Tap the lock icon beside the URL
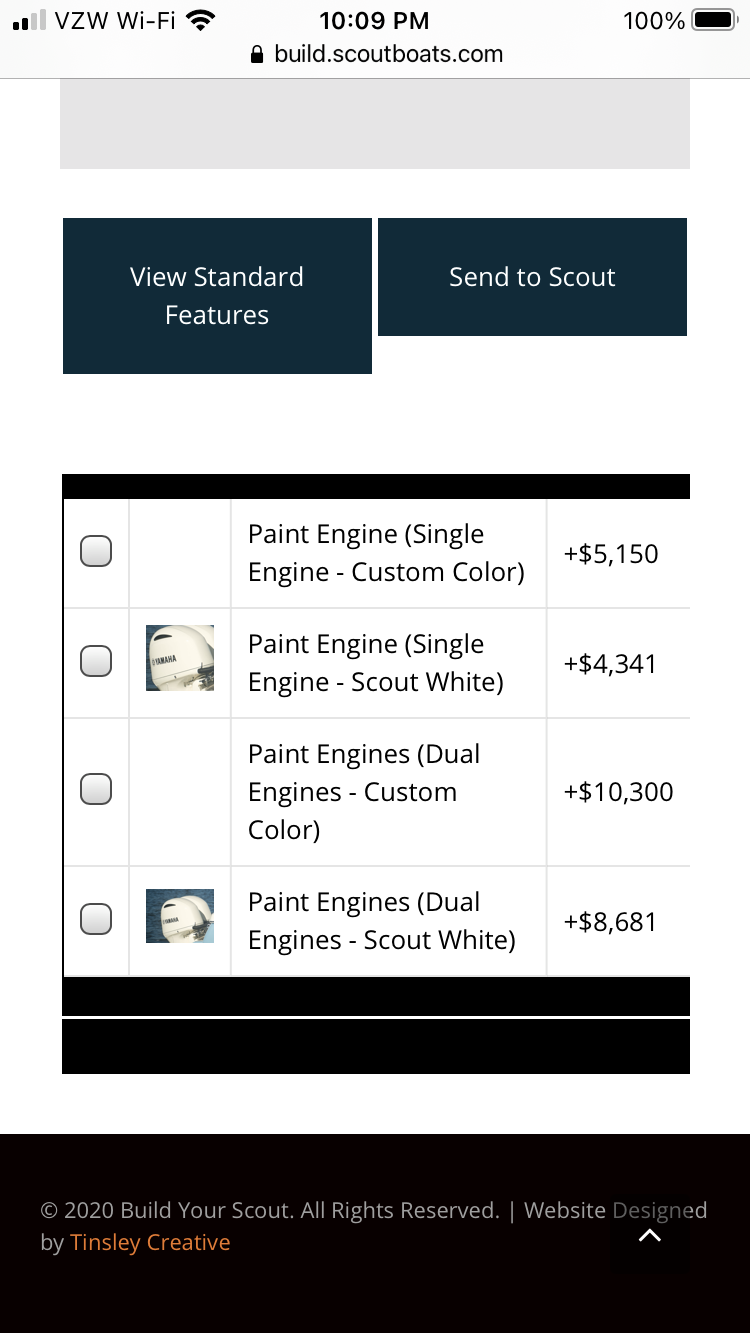The width and height of the screenshot is (750, 1334). pos(257,54)
